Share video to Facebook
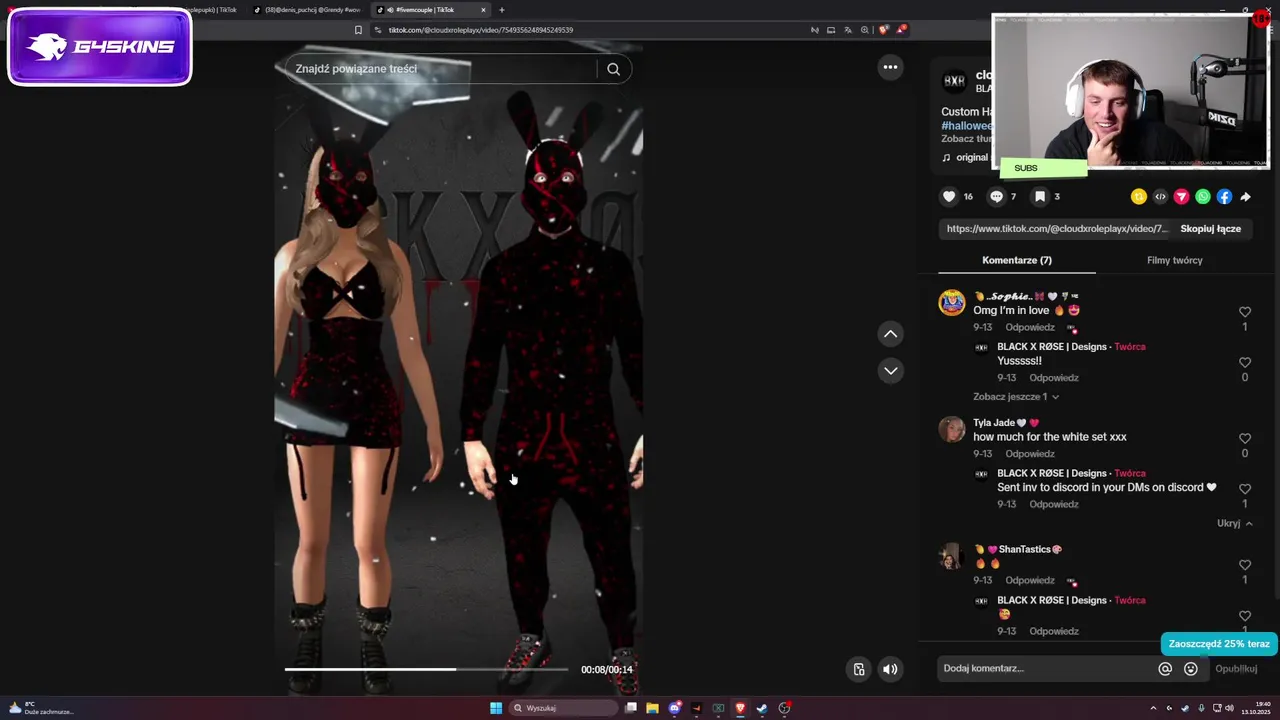Viewport: 1280px width, 720px height. tap(1224, 197)
